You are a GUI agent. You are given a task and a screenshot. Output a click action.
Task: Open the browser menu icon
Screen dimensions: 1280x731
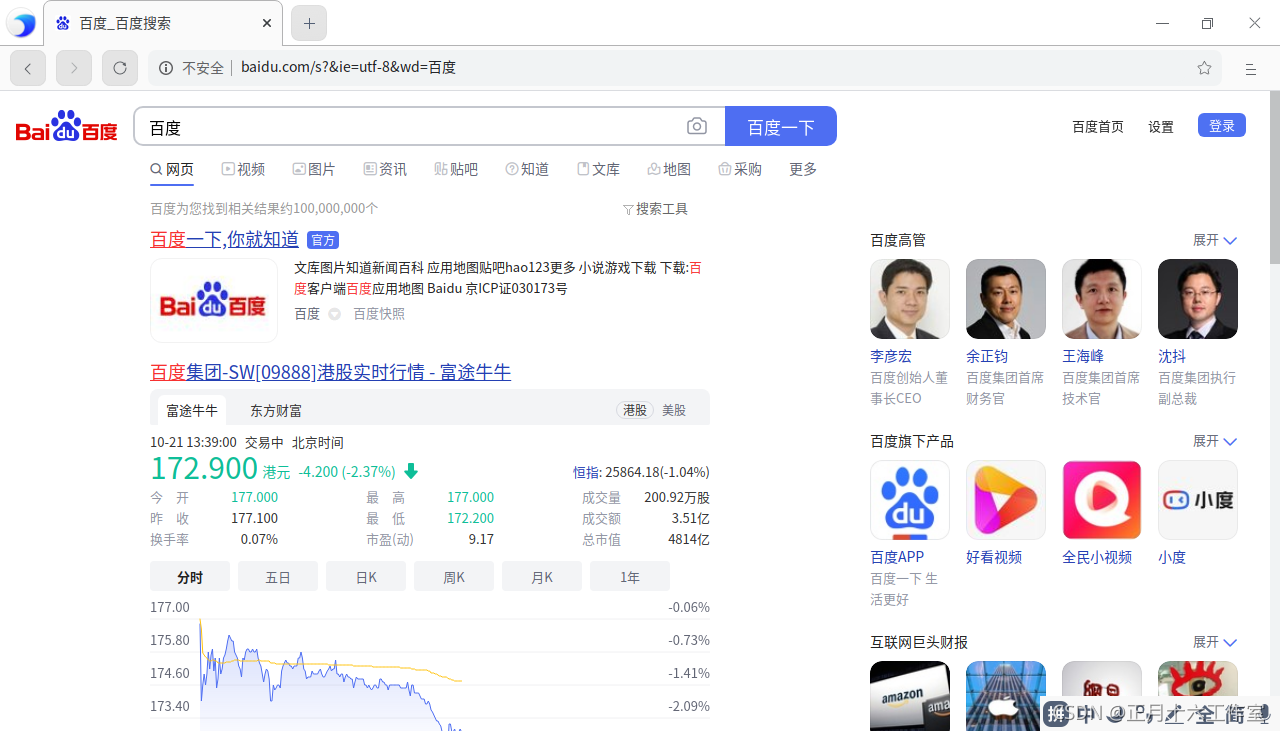pyautogui.click(x=1250, y=68)
